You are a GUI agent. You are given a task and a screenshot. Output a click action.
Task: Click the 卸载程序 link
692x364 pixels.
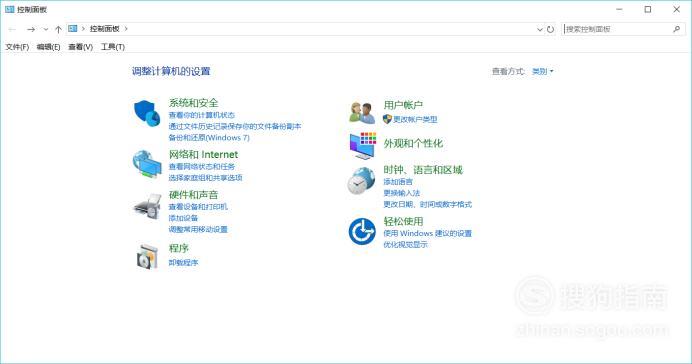183,263
